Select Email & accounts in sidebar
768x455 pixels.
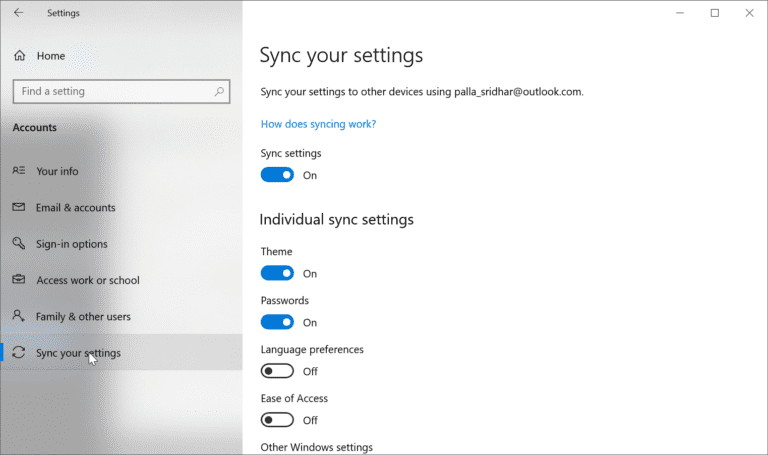tap(76, 208)
